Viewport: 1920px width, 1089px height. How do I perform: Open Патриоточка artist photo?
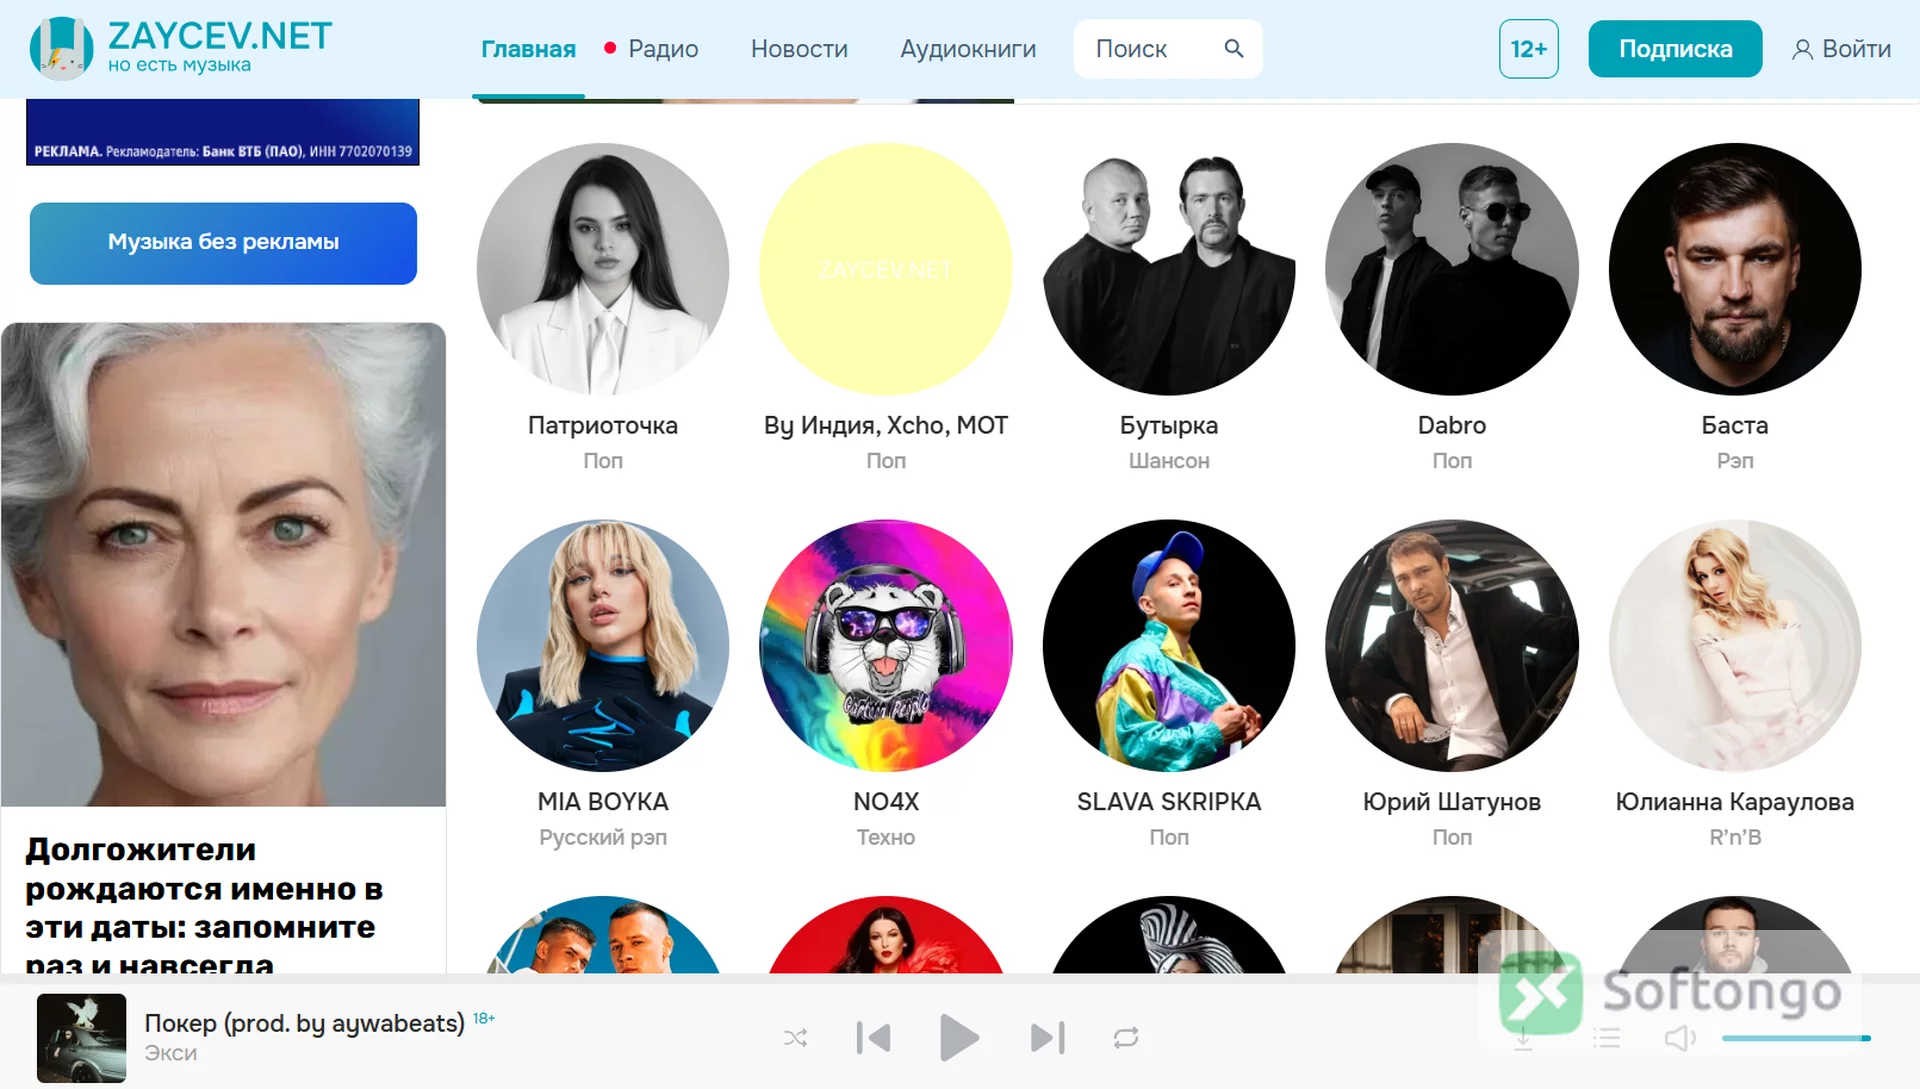pyautogui.click(x=603, y=269)
